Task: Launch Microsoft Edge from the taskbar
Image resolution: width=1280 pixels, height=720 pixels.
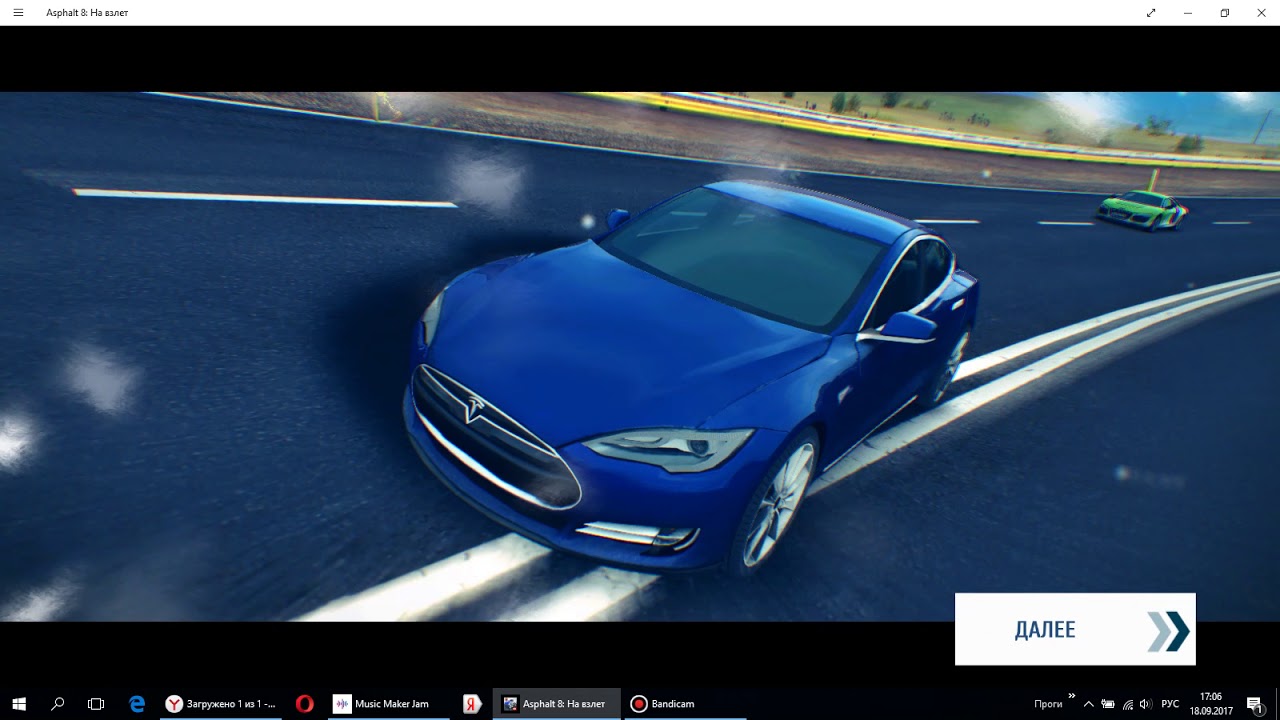Action: [x=137, y=704]
